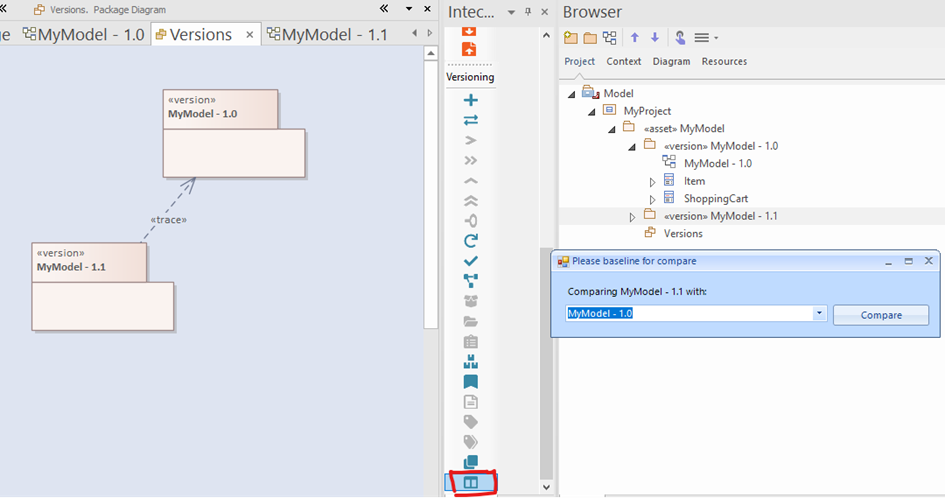945x498 pixels.
Task: Click the diagram canvas scroll-up arrow
Action: (430, 54)
